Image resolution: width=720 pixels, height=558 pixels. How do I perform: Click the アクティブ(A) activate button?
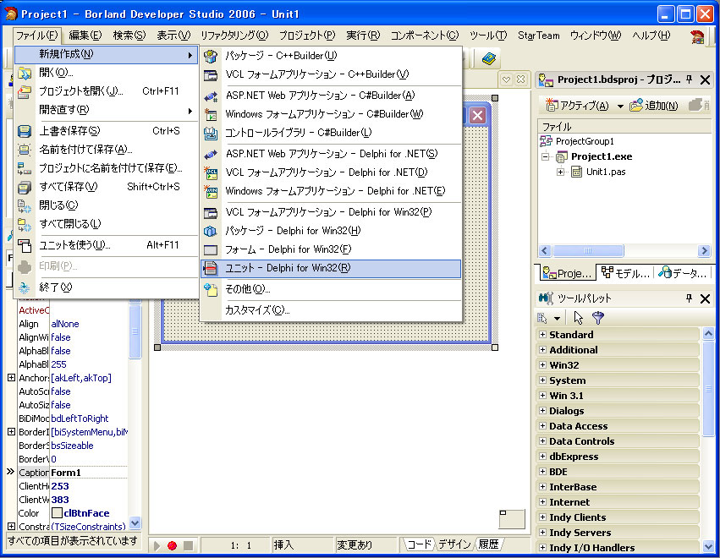577,106
